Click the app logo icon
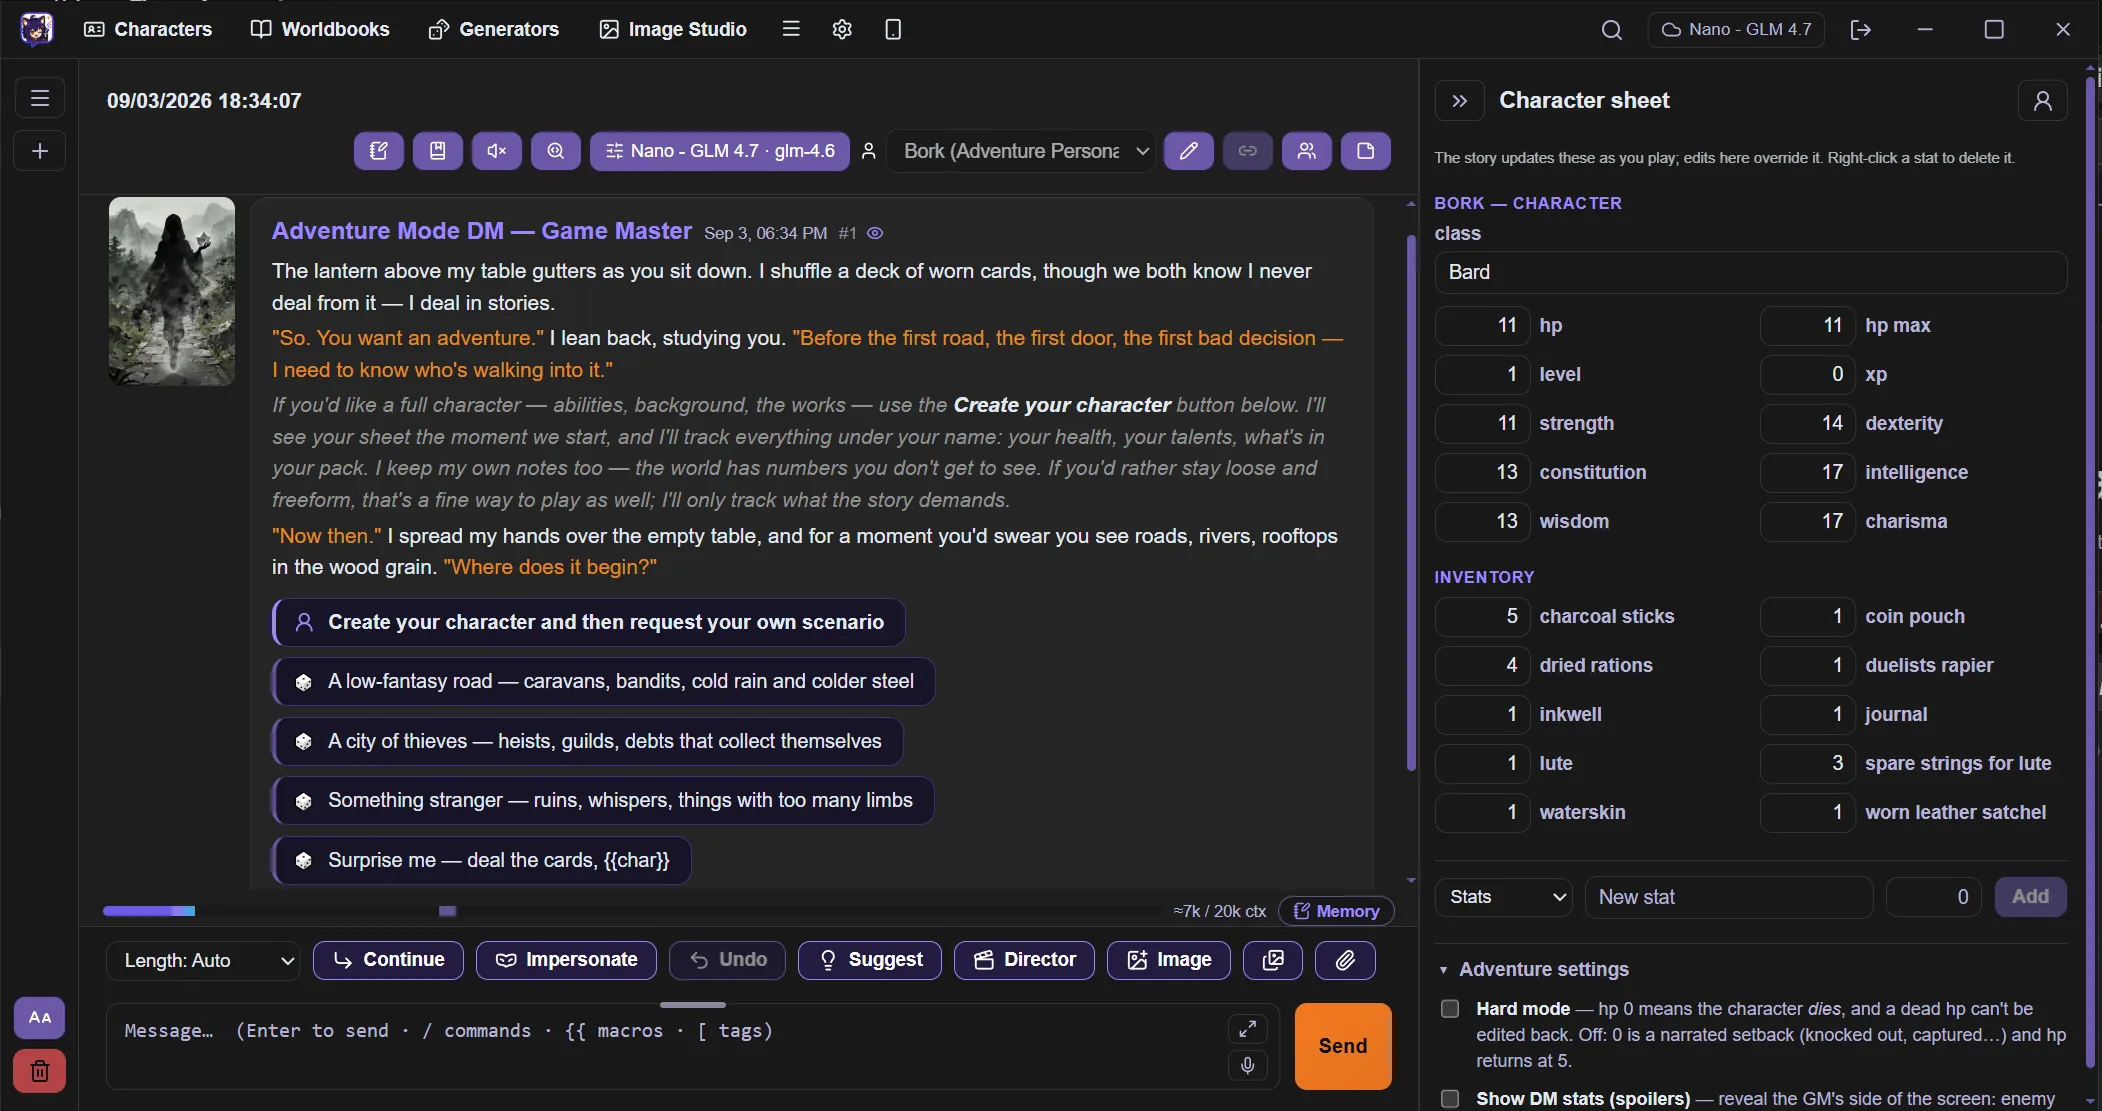Image resolution: width=2102 pixels, height=1111 pixels. [x=36, y=29]
